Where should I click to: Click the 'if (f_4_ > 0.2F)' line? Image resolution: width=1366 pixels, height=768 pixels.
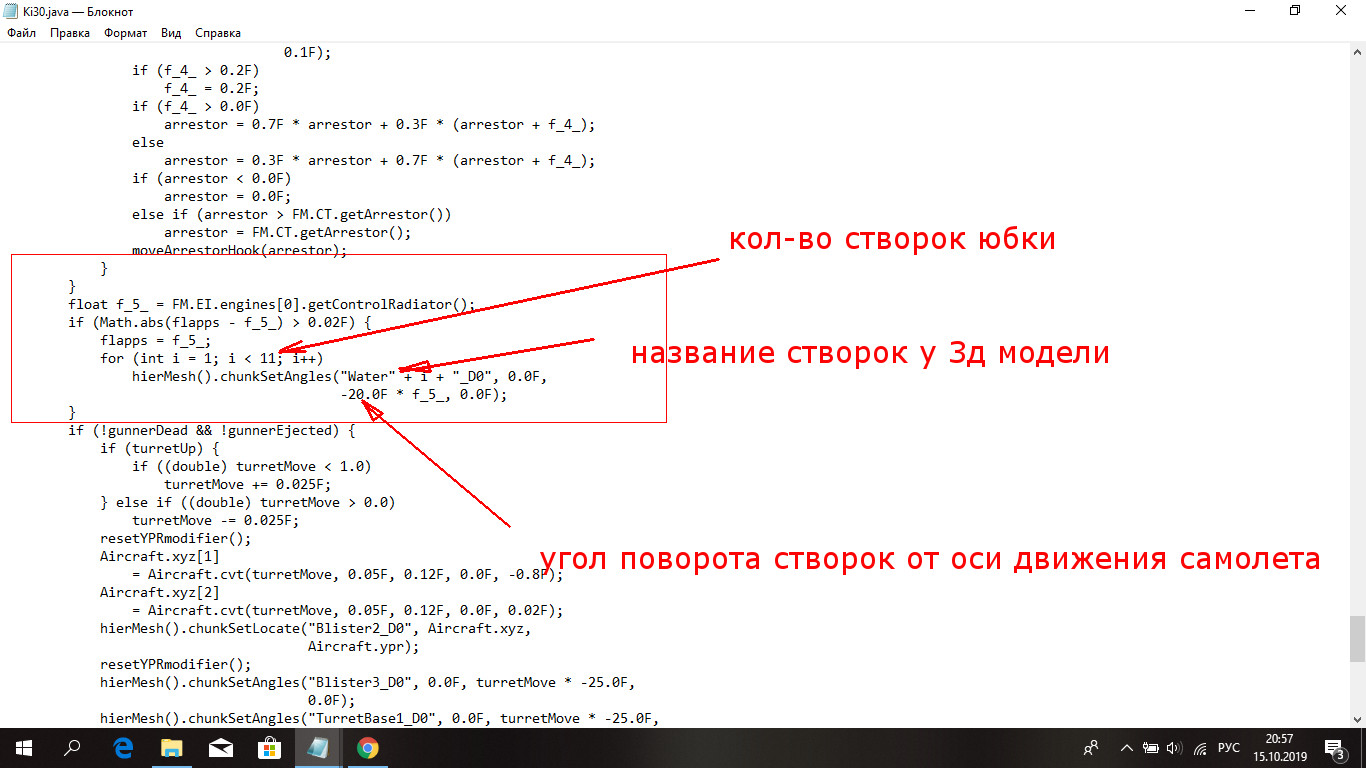[x=196, y=71]
